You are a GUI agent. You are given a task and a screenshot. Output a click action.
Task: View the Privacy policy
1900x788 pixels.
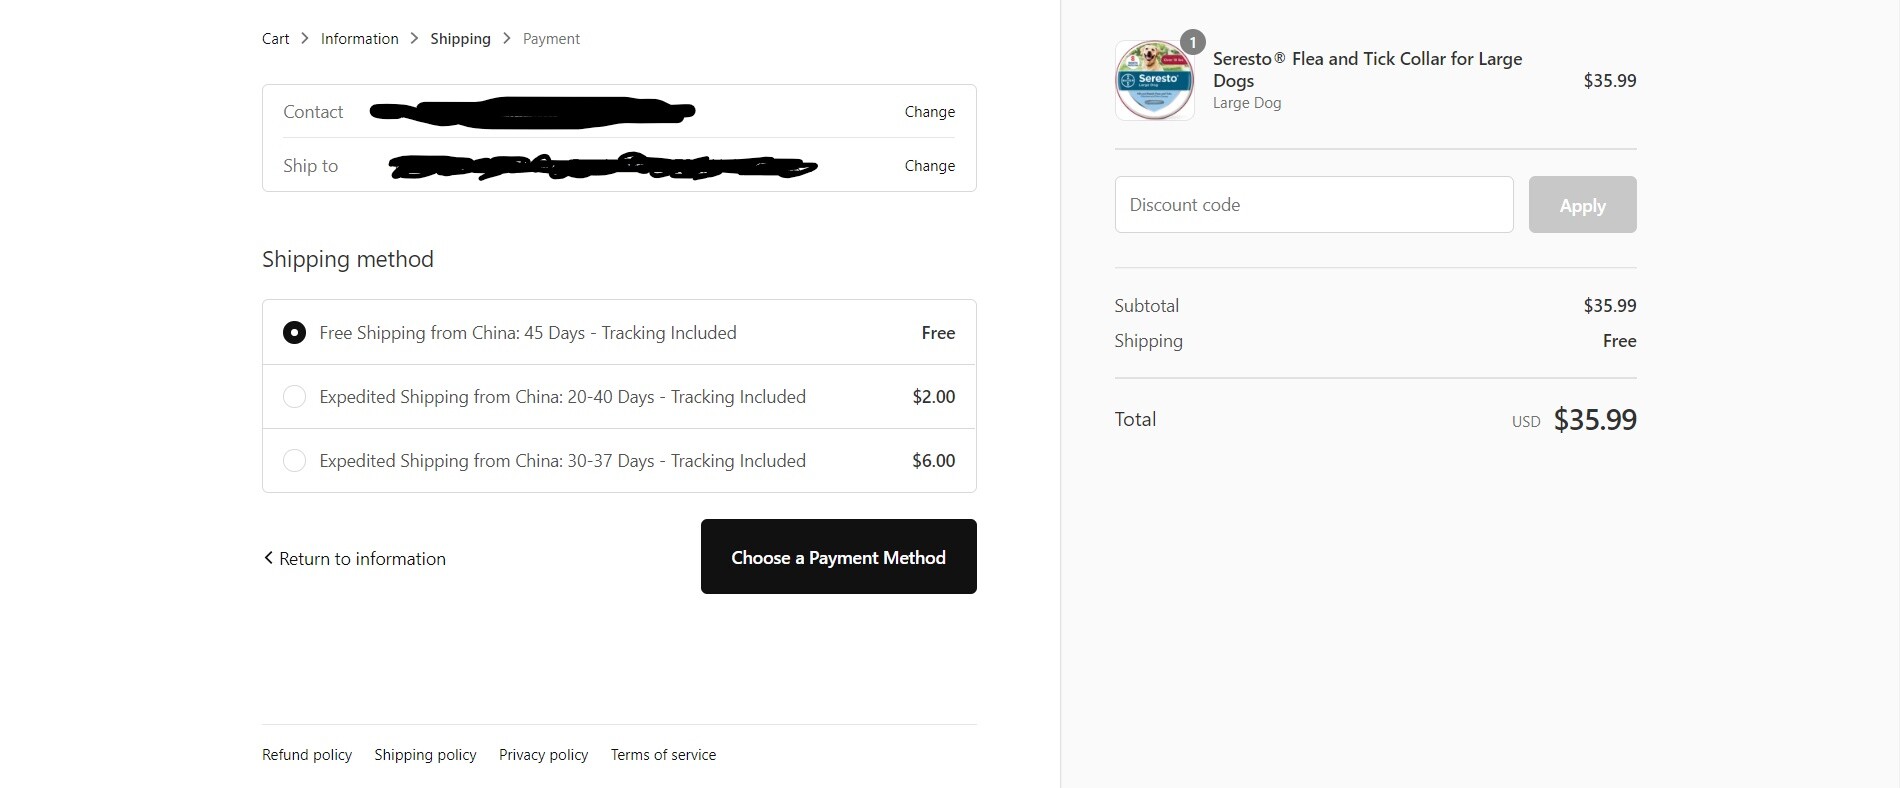(x=543, y=755)
